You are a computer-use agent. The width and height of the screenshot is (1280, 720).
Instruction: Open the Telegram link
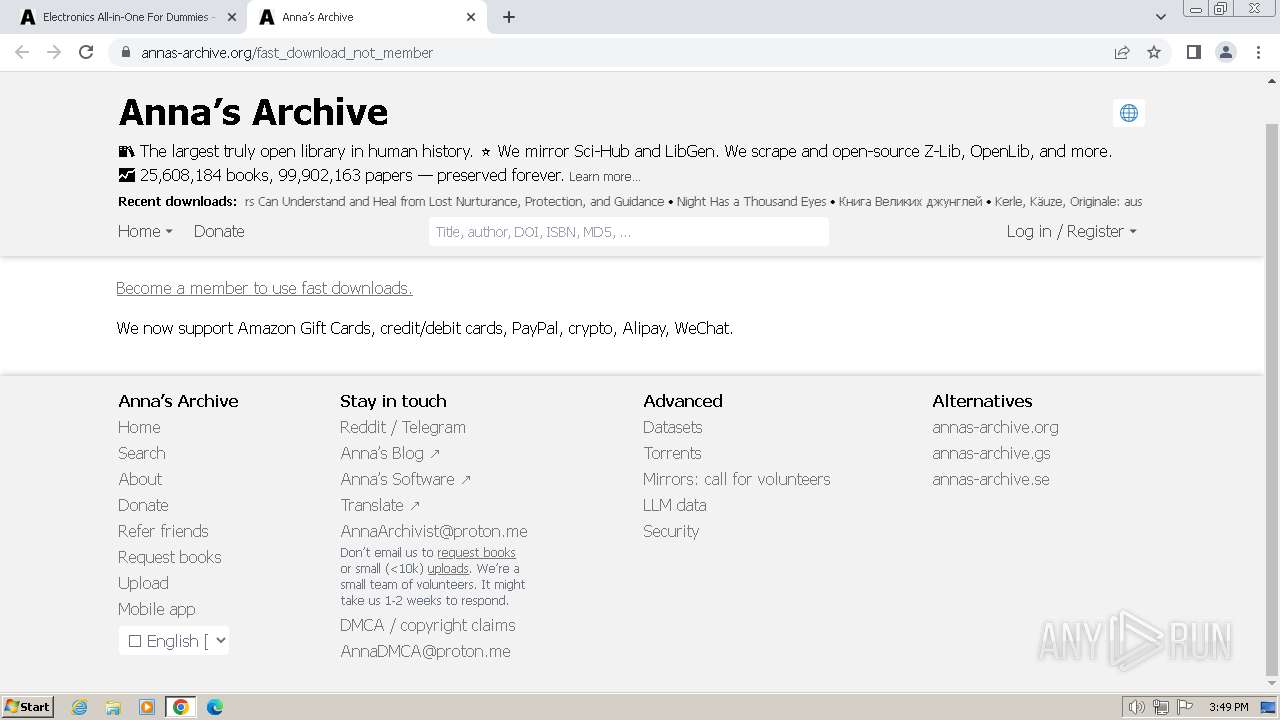434,427
